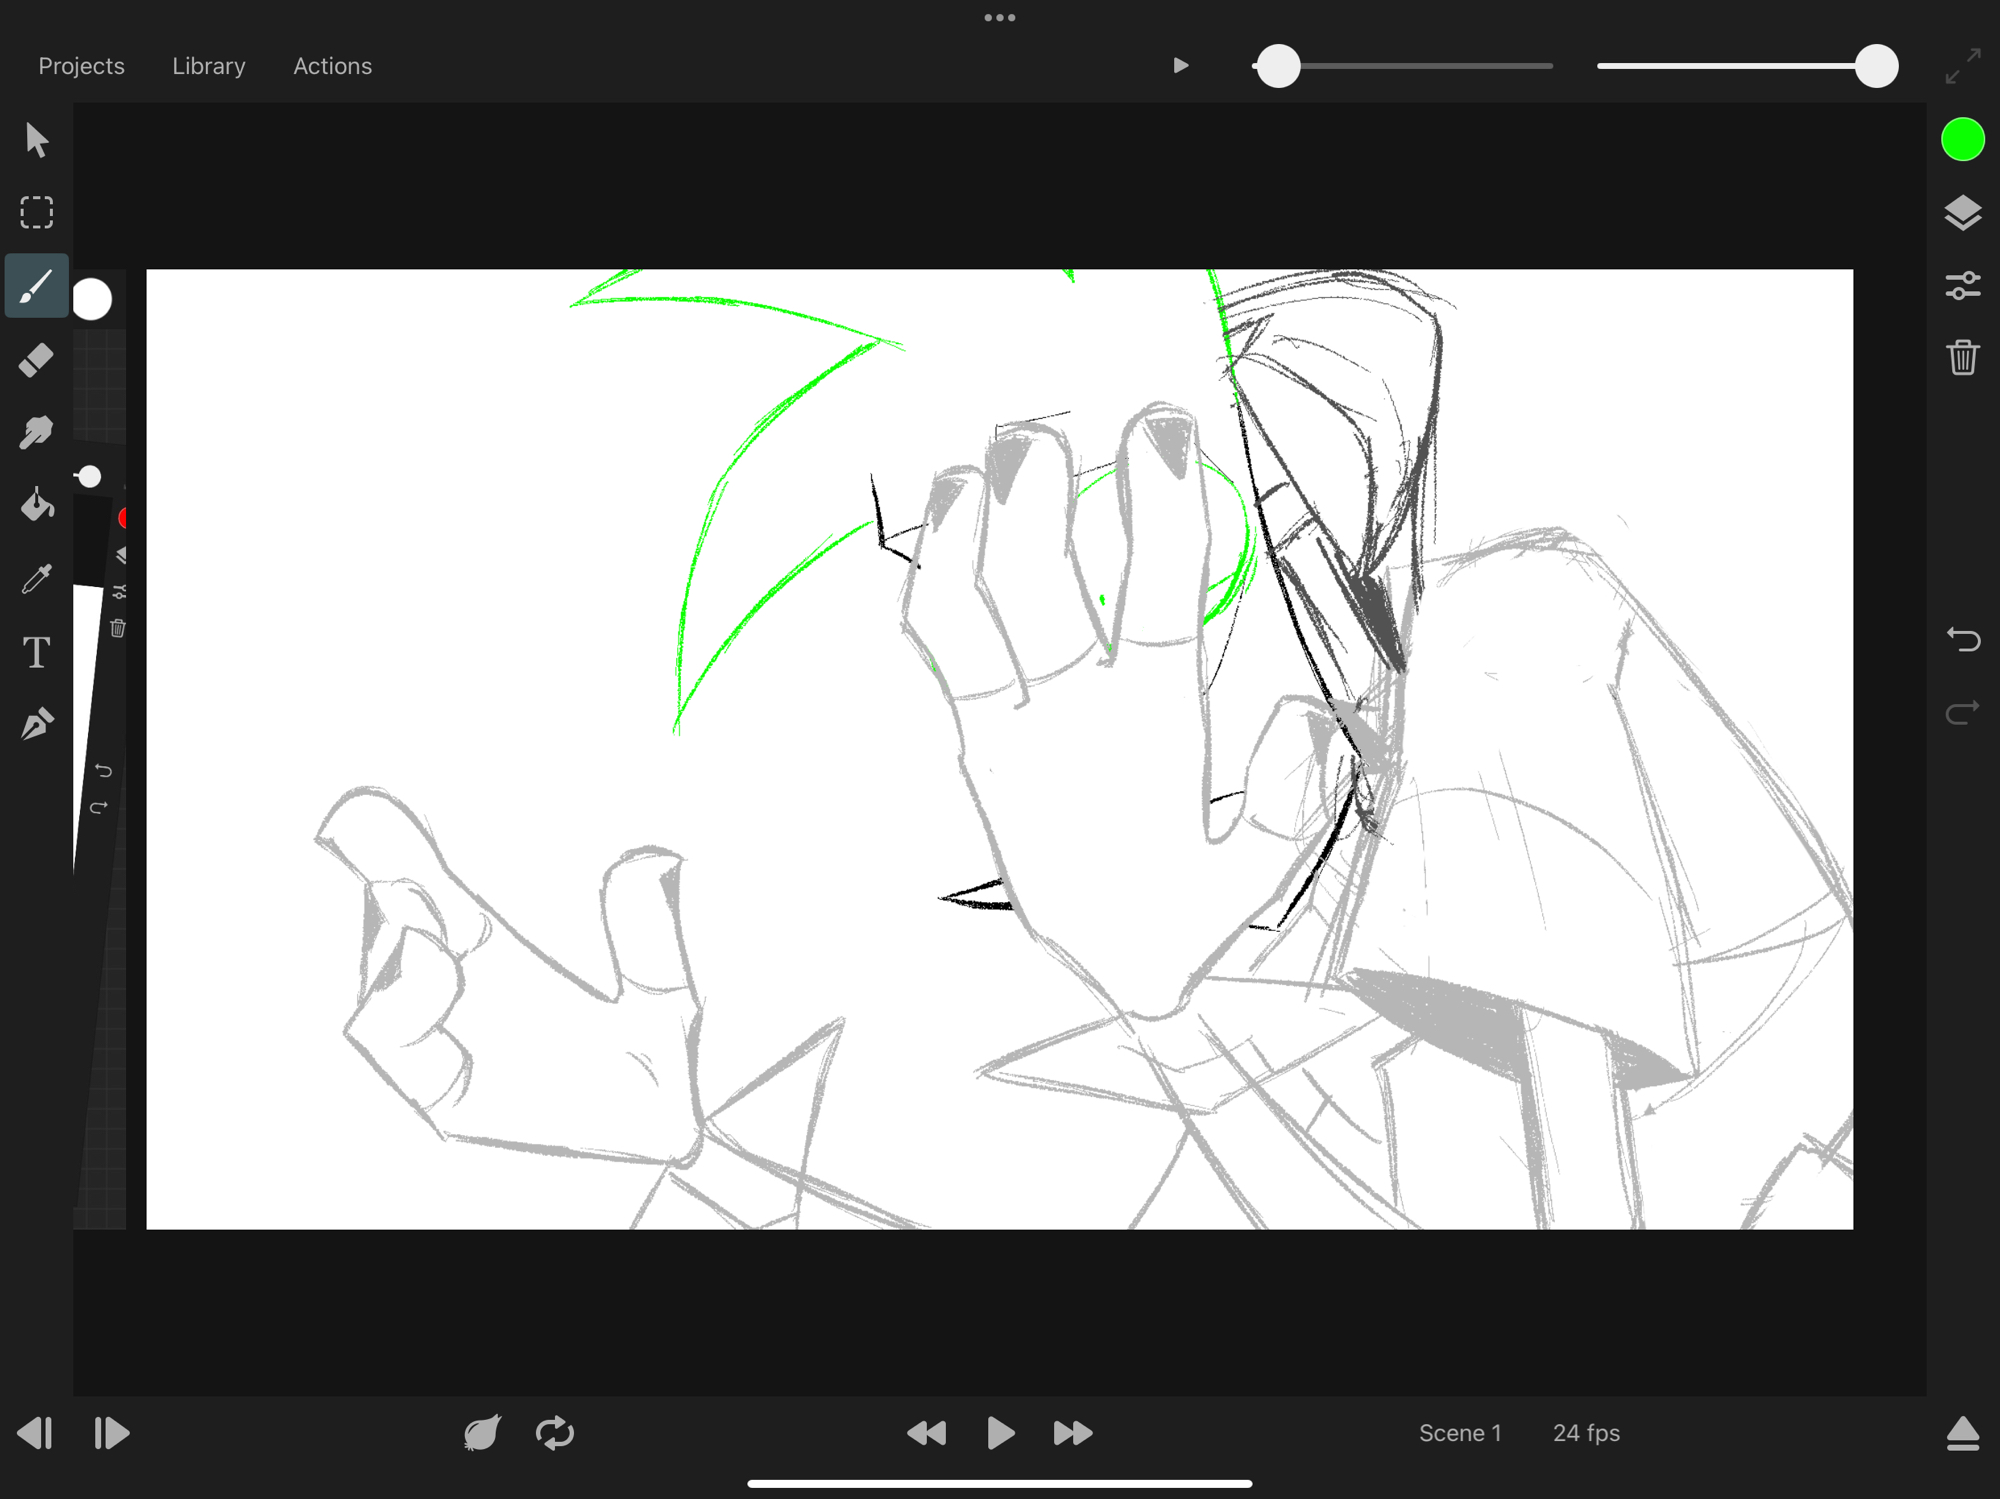Select the Eraser tool
The width and height of the screenshot is (2000, 1499).
[37, 360]
